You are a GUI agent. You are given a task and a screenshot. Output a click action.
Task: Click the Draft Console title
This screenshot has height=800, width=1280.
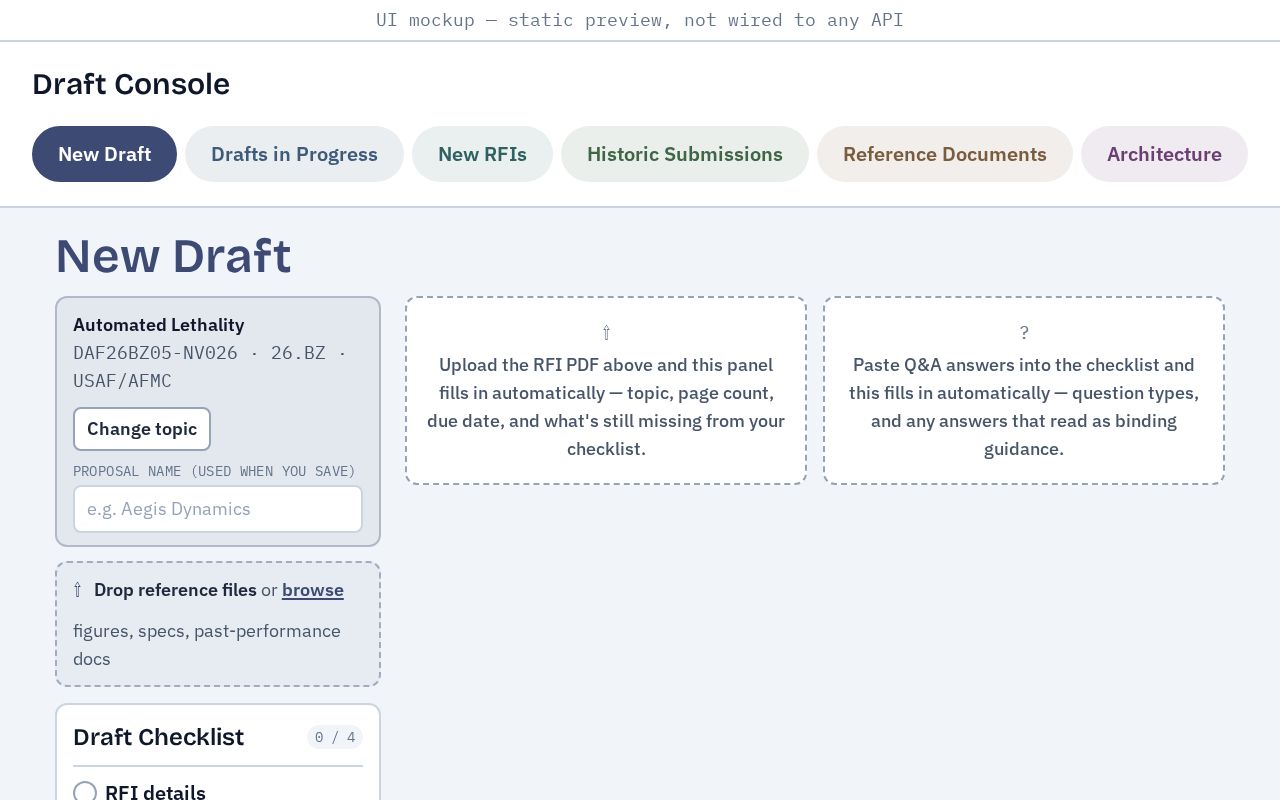coord(131,84)
